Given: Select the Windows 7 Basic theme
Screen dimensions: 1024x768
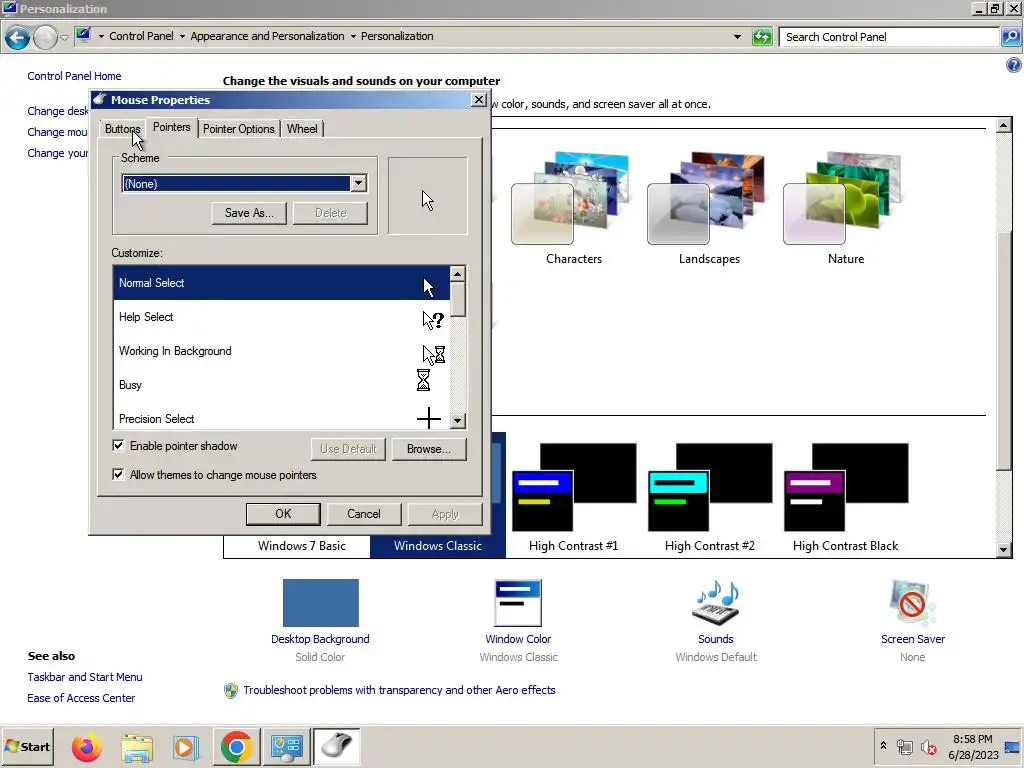Looking at the screenshot, I should coord(301,546).
